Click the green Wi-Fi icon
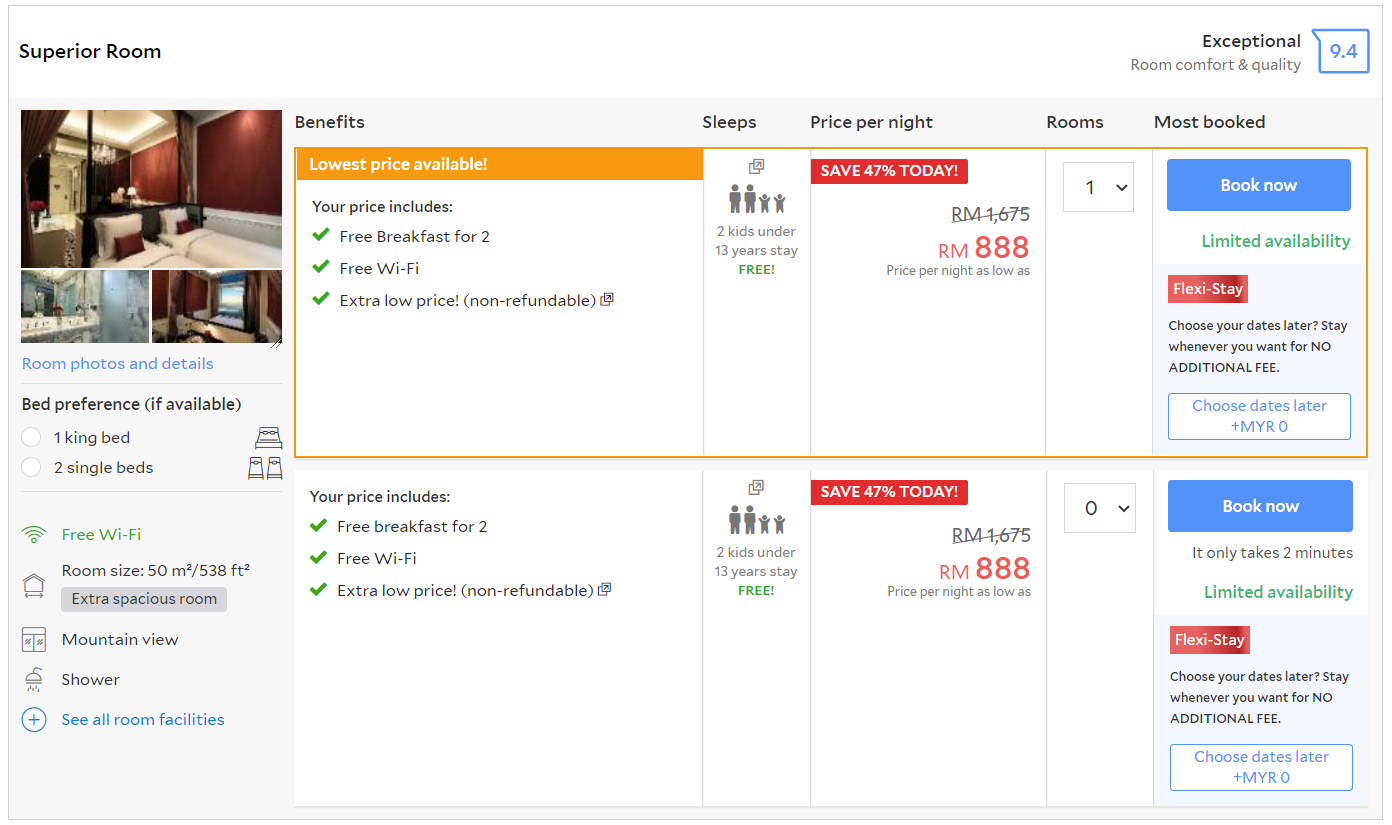This screenshot has height=825, width=1392. point(34,535)
